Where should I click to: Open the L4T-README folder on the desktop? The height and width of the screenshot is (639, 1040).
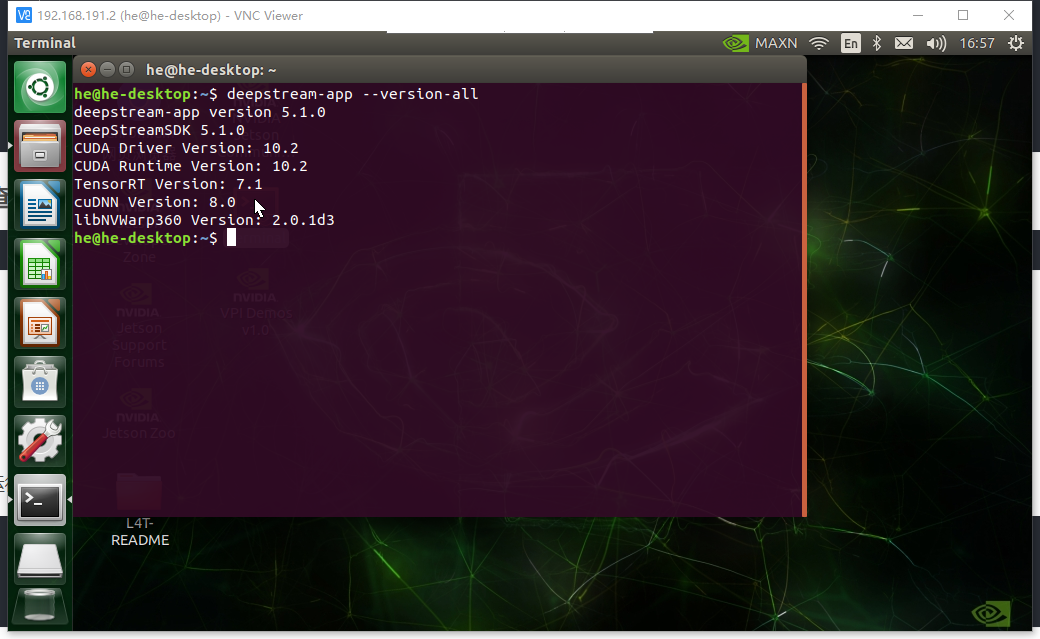click(x=139, y=500)
